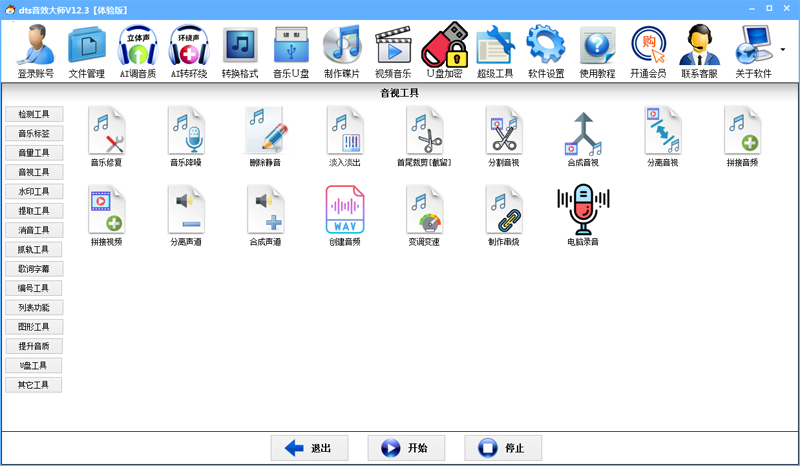Click 开通会员 membership purchase icon

click(x=648, y=52)
